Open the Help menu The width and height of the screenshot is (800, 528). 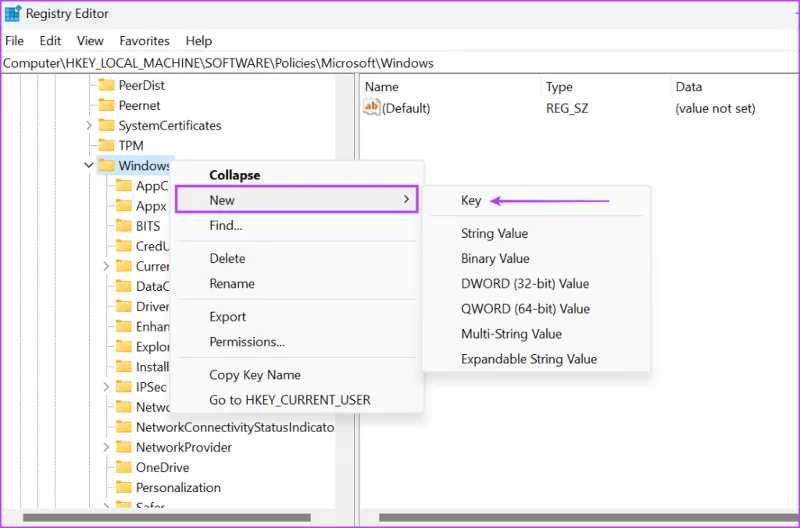pos(198,41)
